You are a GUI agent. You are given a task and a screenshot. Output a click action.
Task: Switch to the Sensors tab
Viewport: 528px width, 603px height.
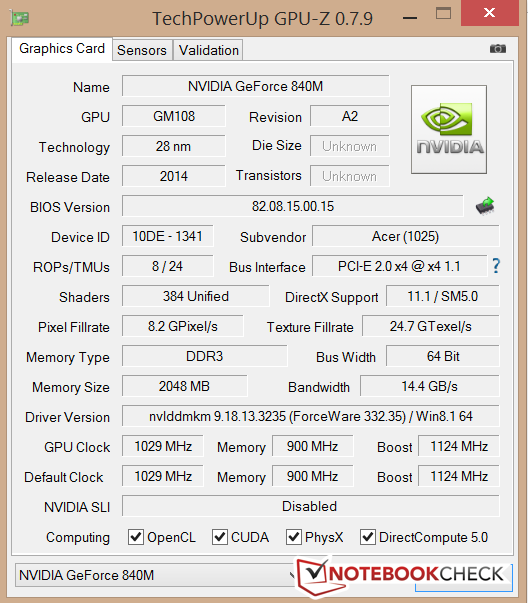coord(142,50)
